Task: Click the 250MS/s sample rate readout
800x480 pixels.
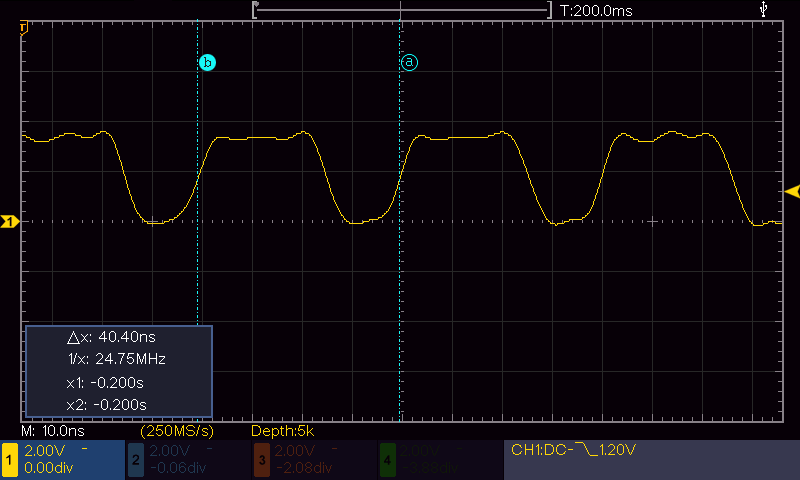Action: pos(177,431)
